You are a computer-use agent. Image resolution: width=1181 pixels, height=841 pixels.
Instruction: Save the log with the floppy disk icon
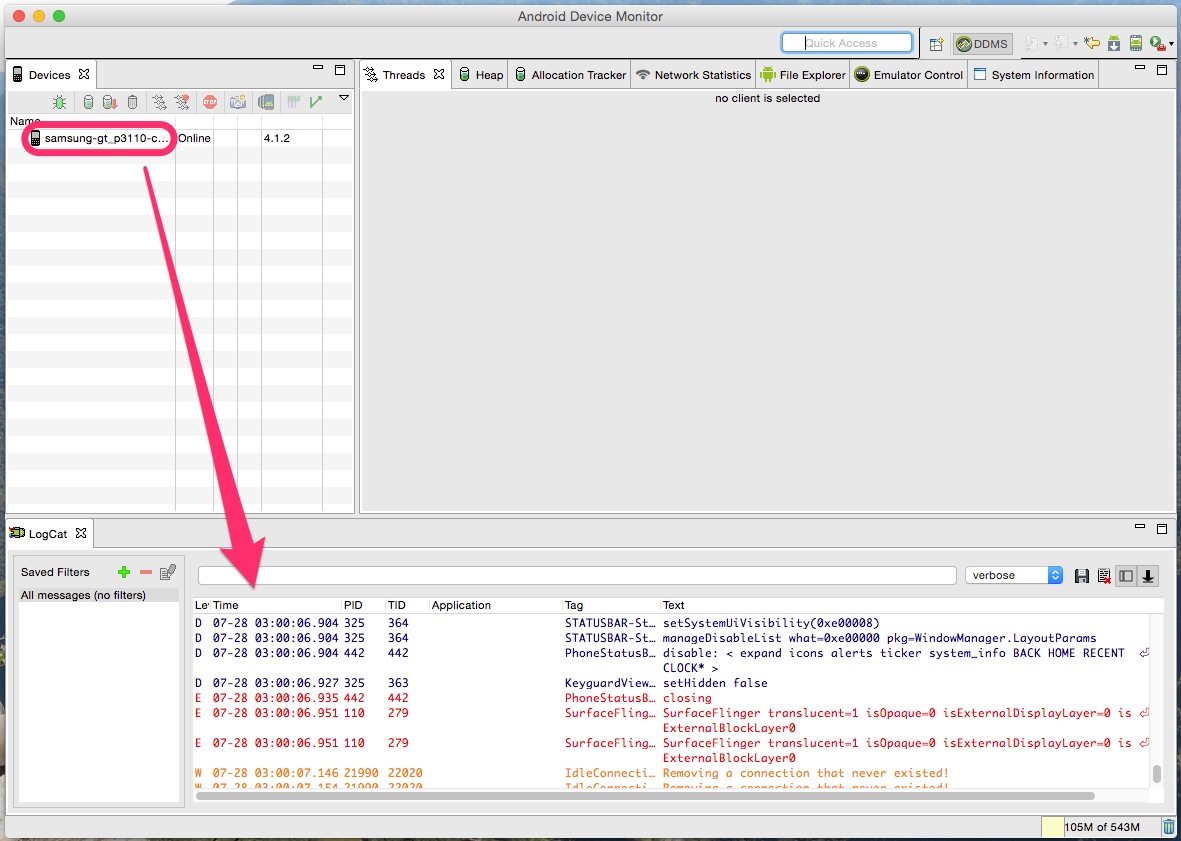[x=1082, y=576]
